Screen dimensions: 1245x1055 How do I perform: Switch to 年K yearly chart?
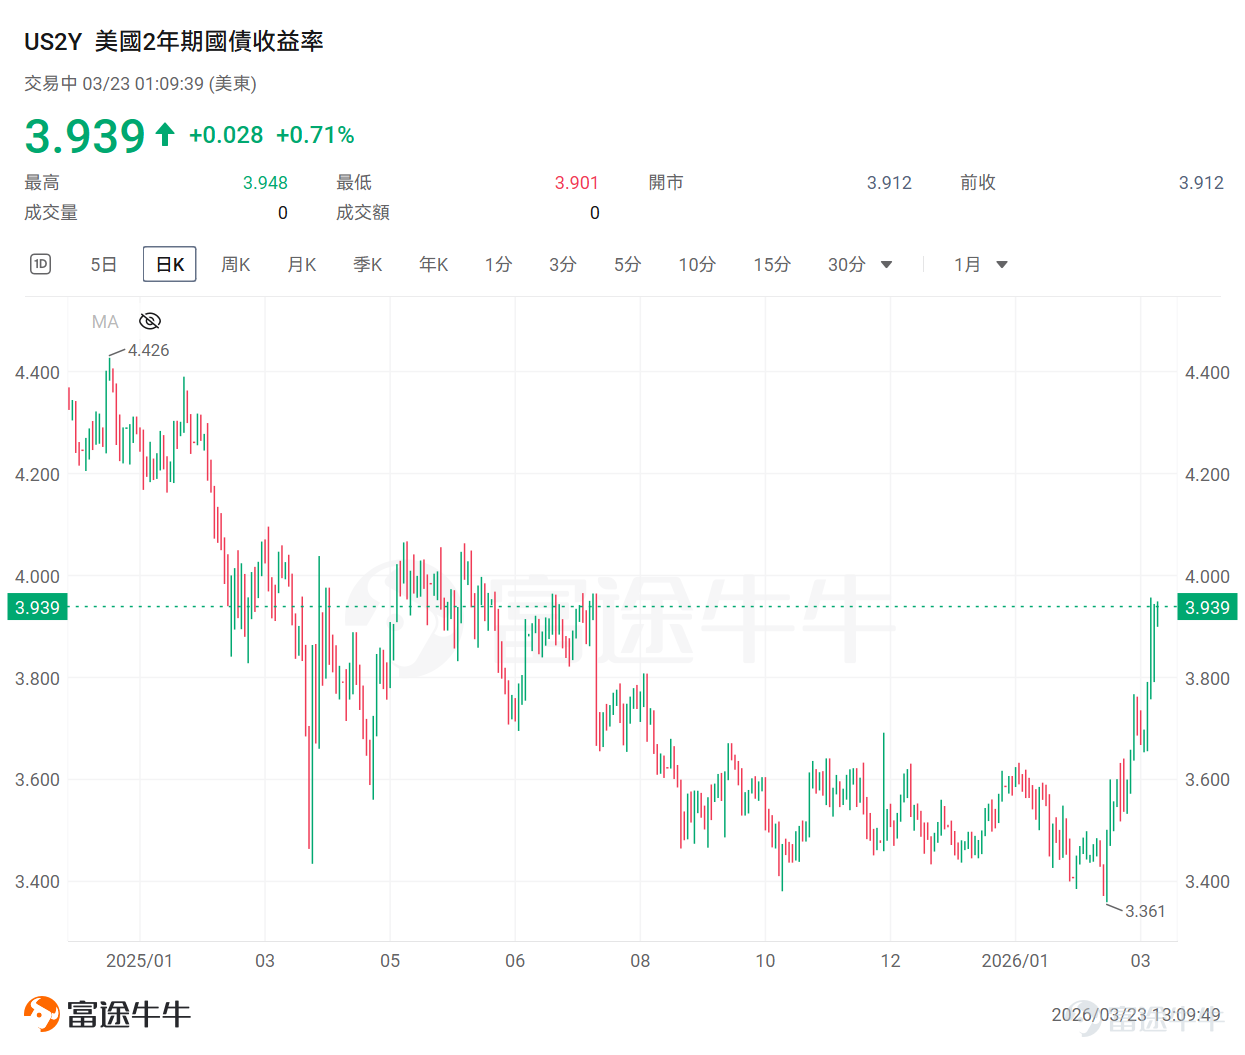(x=434, y=264)
